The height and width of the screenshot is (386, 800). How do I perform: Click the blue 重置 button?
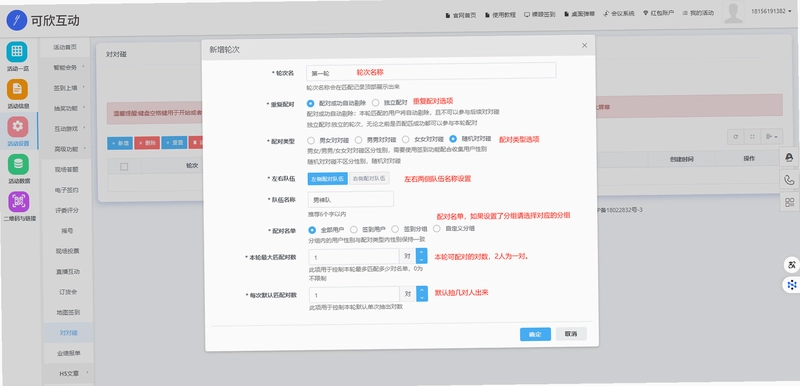174,143
